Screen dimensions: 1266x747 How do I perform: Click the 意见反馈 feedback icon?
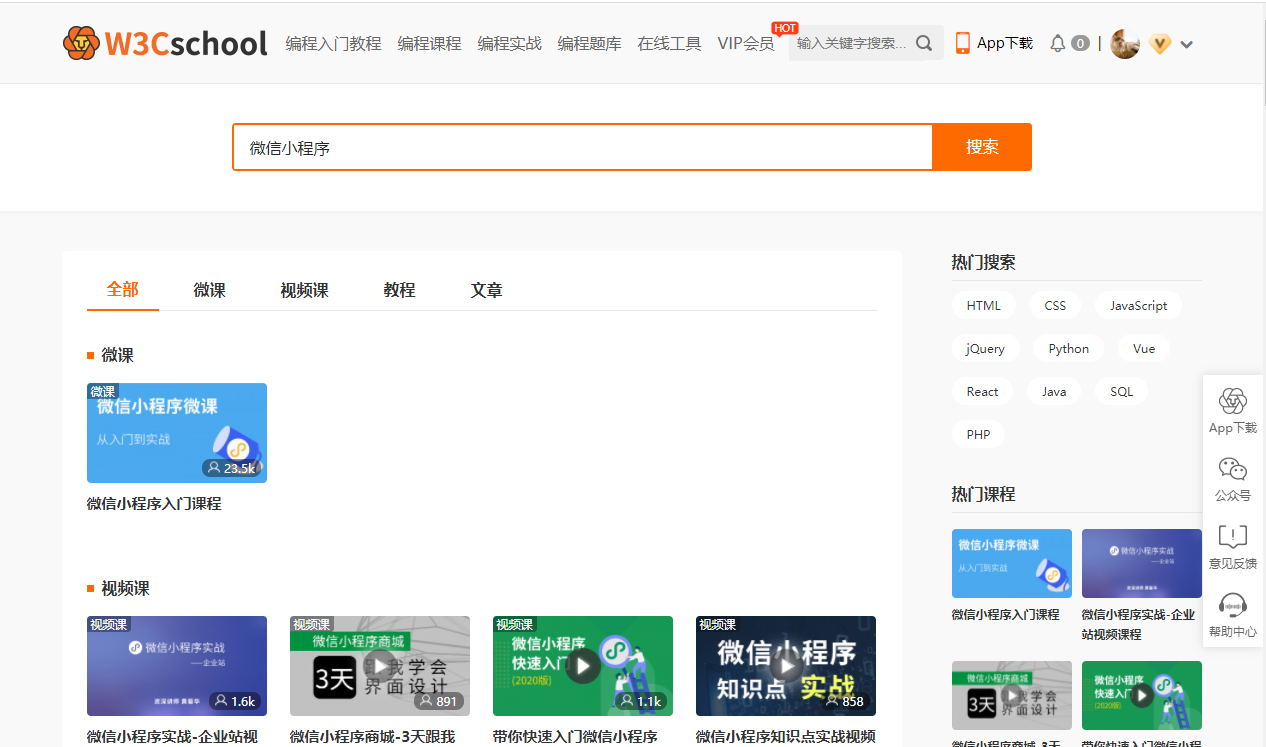pos(1232,537)
